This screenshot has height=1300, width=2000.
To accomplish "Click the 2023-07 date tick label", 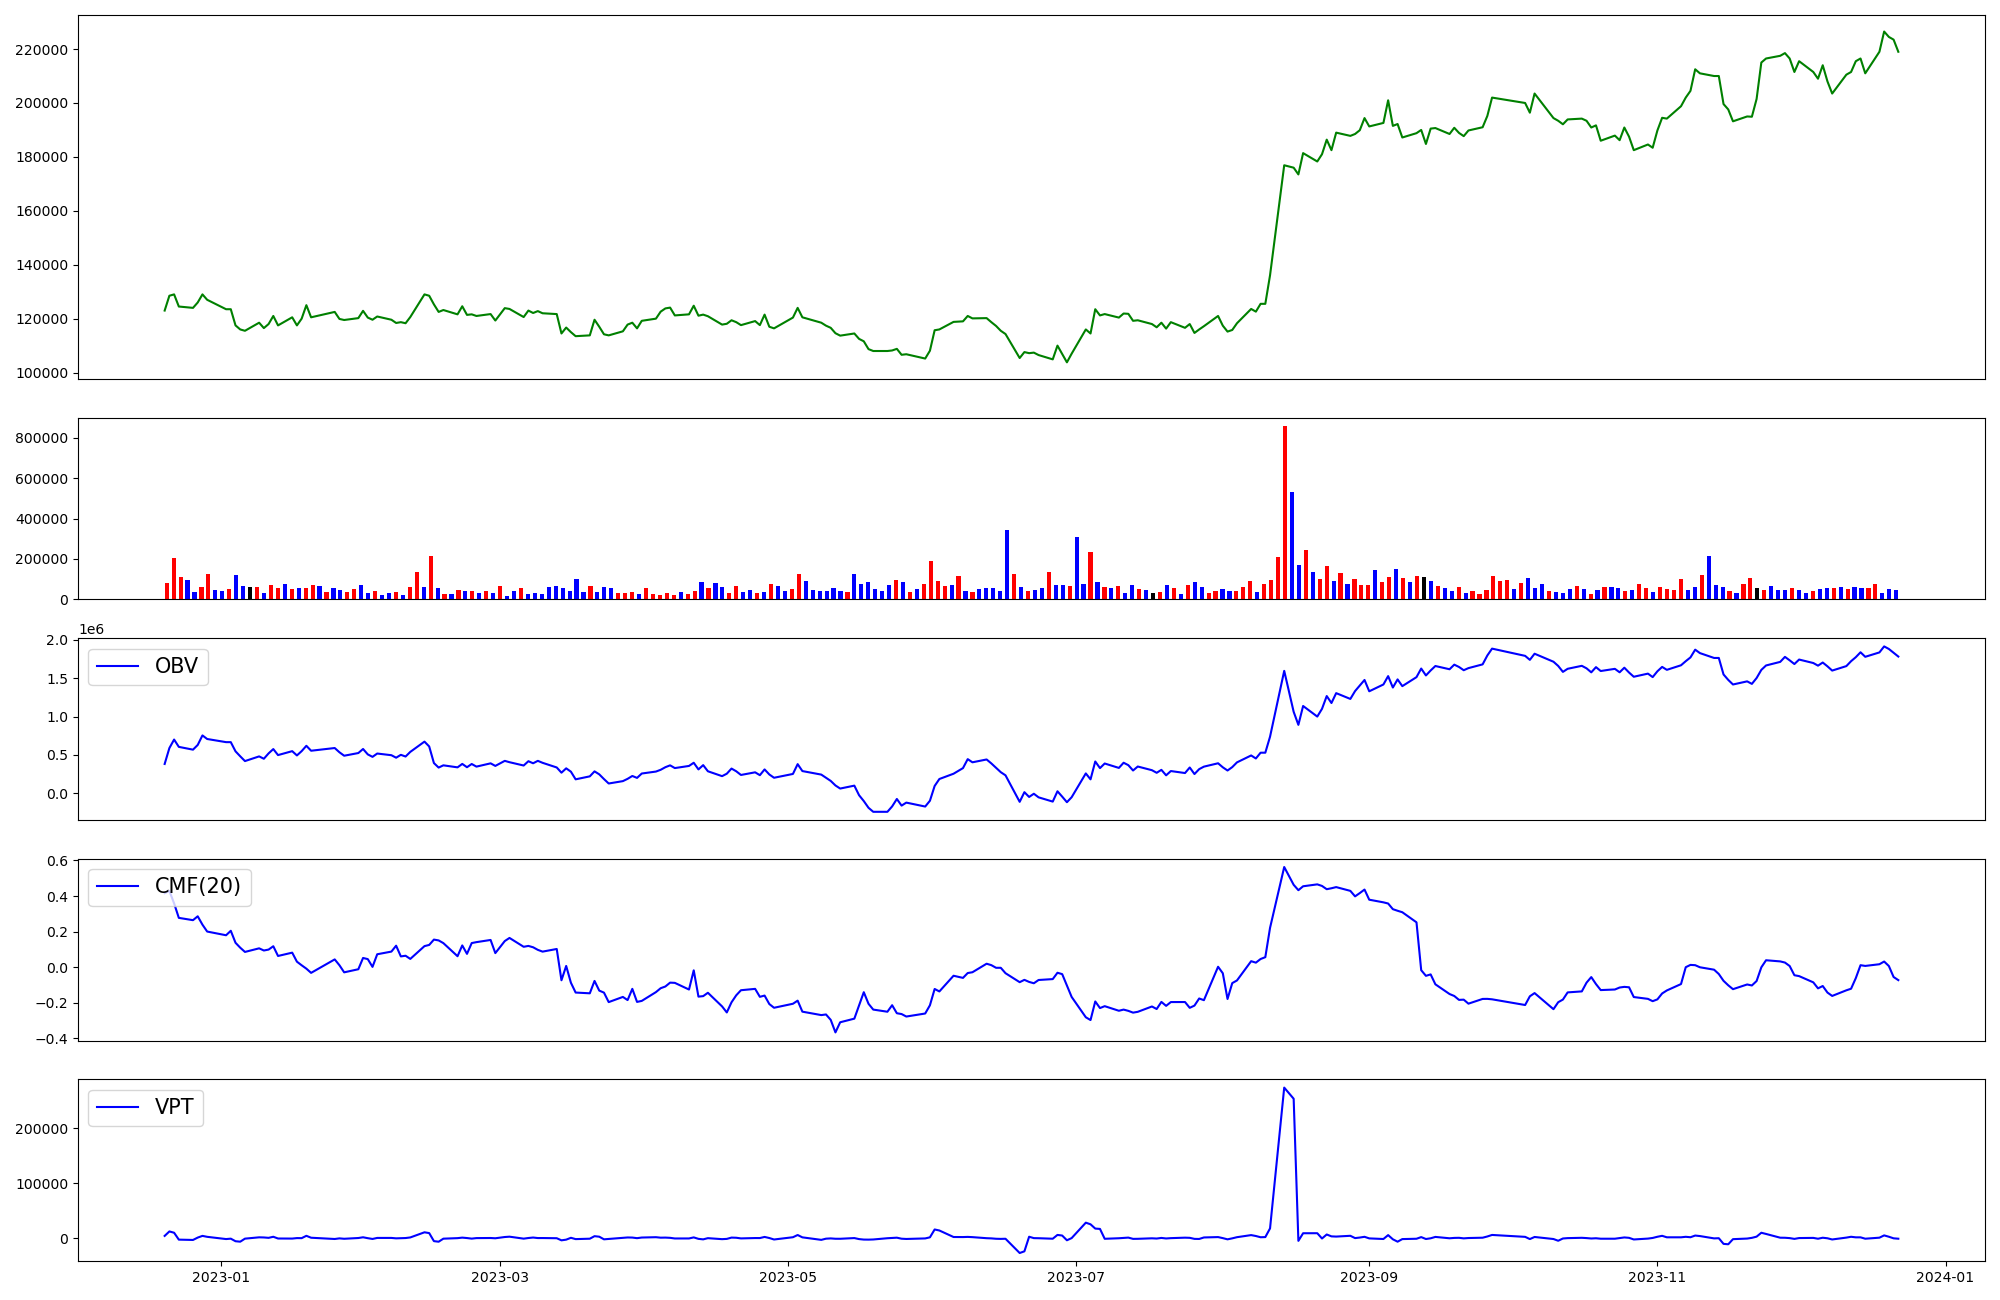I will click(x=1076, y=1277).
